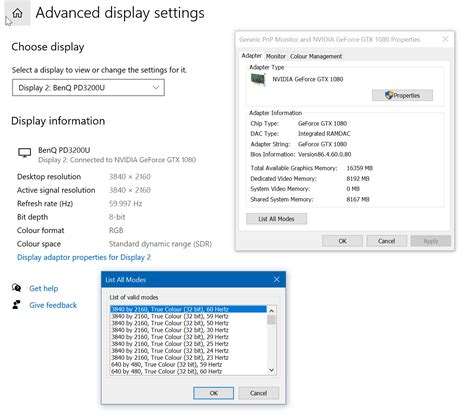The width and height of the screenshot is (474, 420).
Task: Click the Give feedback person icon
Action: click(16, 305)
